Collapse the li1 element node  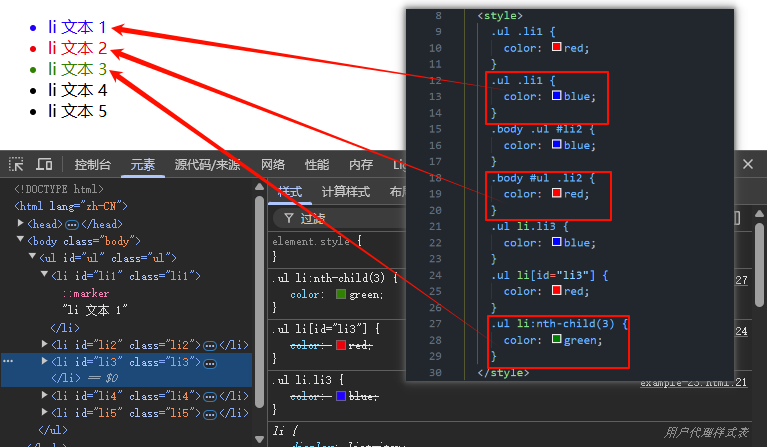[x=44, y=275]
